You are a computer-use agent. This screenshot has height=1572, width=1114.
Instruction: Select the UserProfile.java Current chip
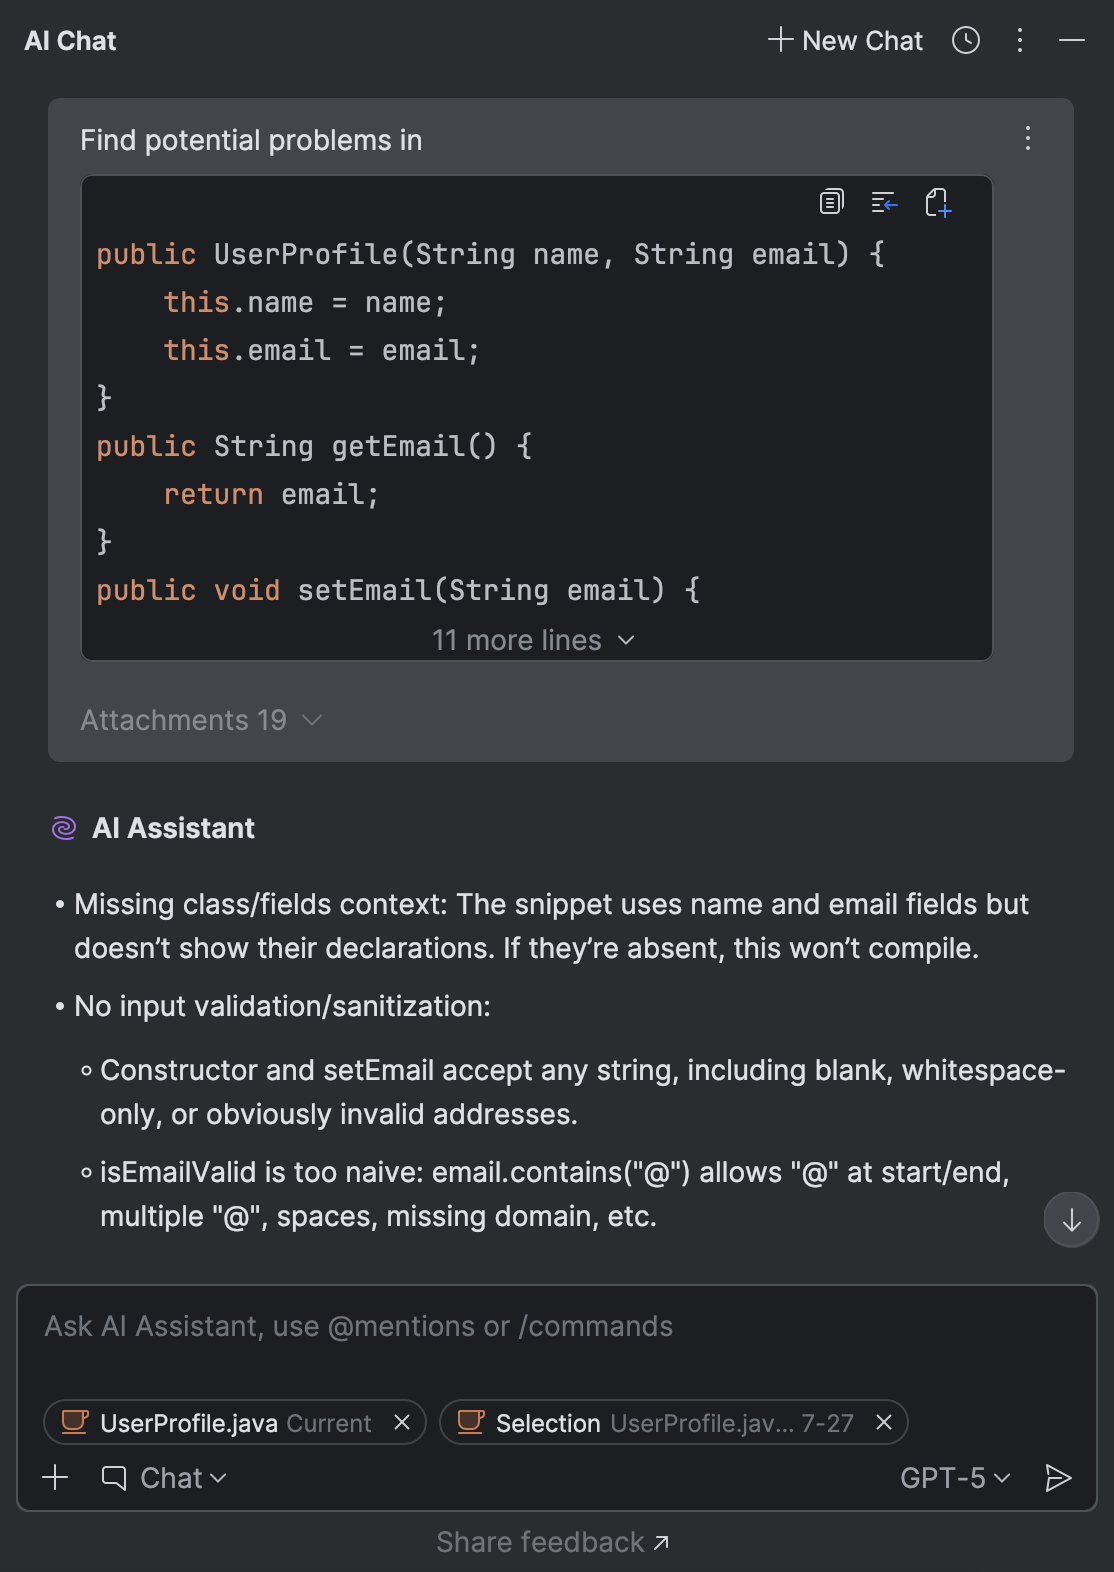220,1423
